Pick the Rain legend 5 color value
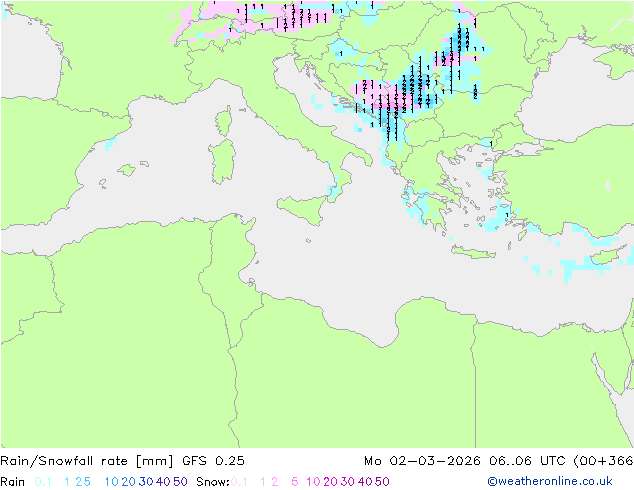Image resolution: width=634 pixels, height=490 pixels. [x=87, y=482]
